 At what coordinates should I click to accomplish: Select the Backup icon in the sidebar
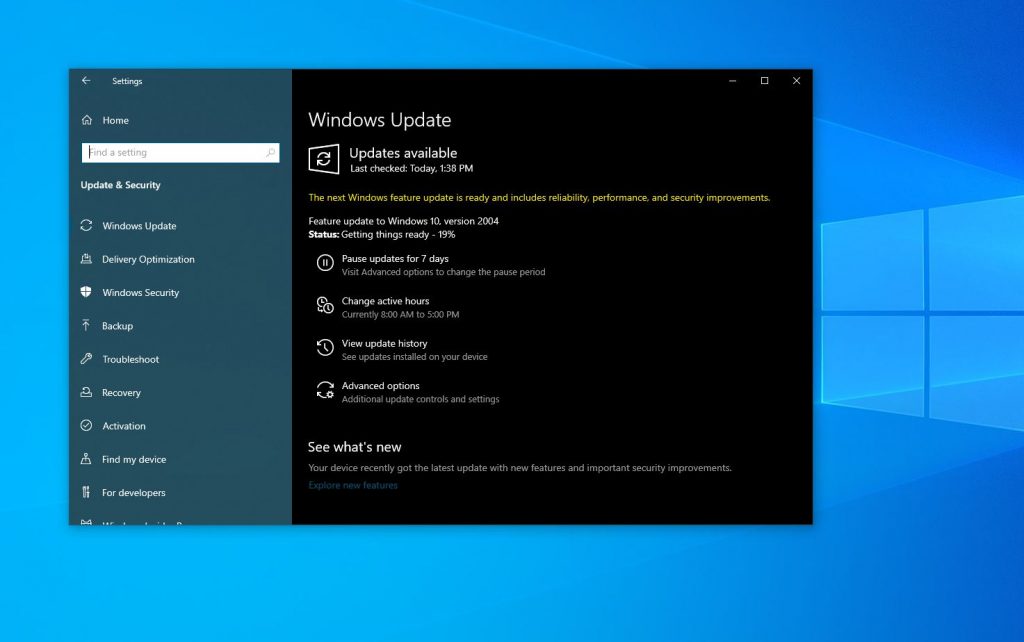[x=89, y=325]
